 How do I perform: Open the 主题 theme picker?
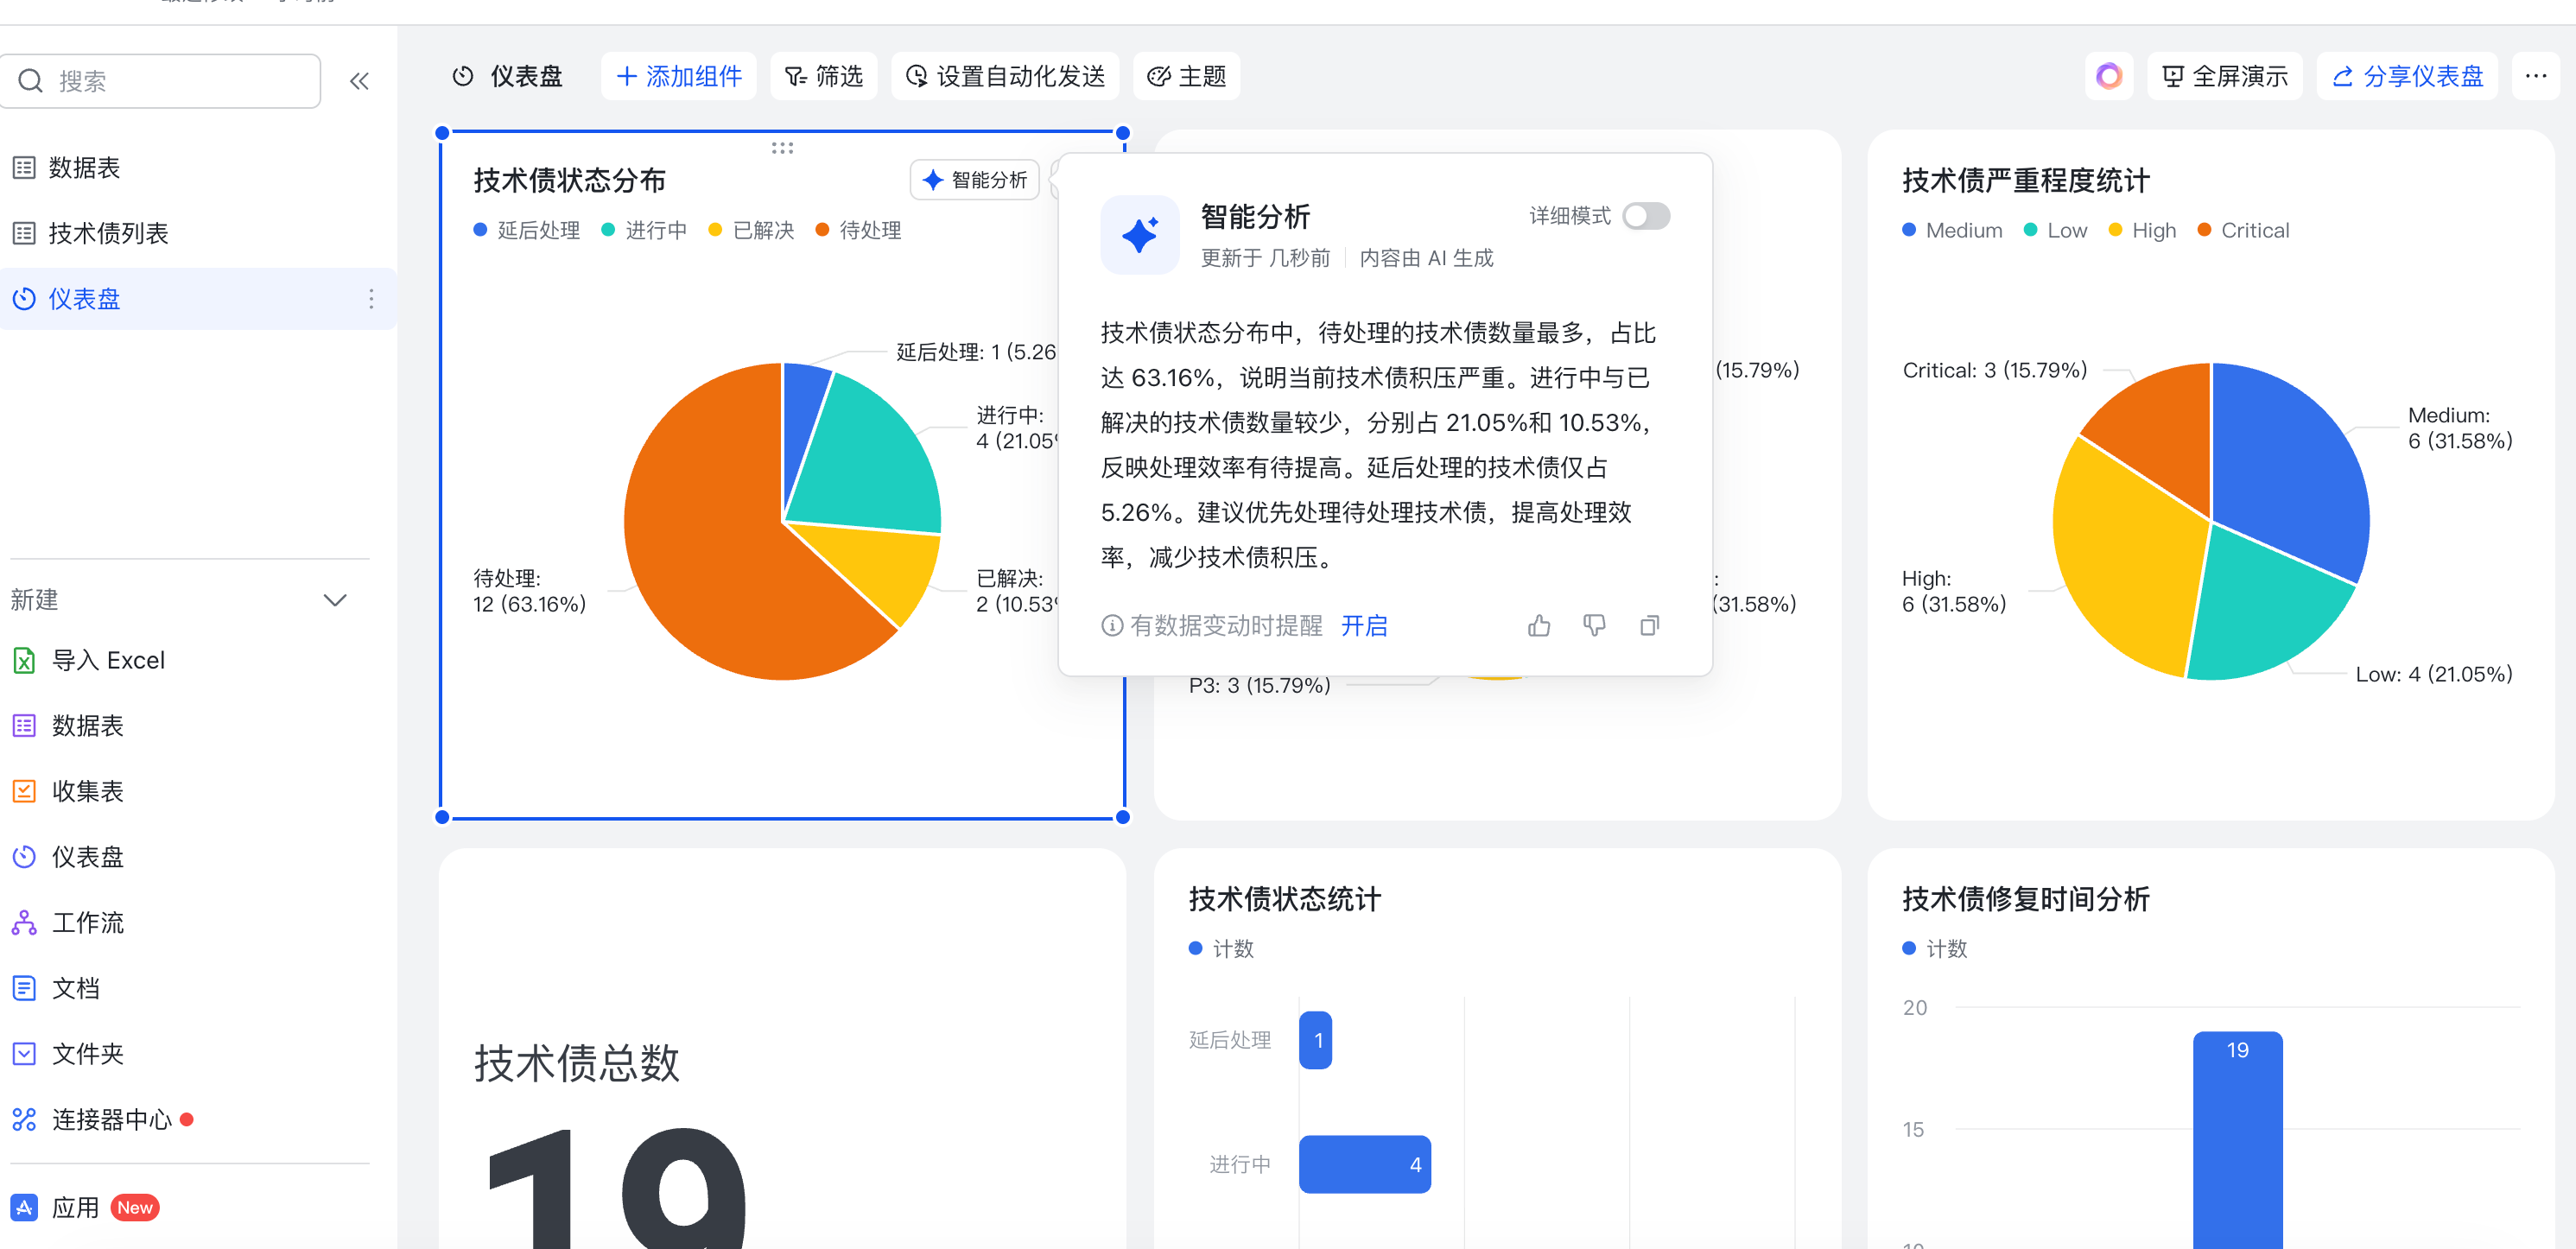[x=1186, y=77]
